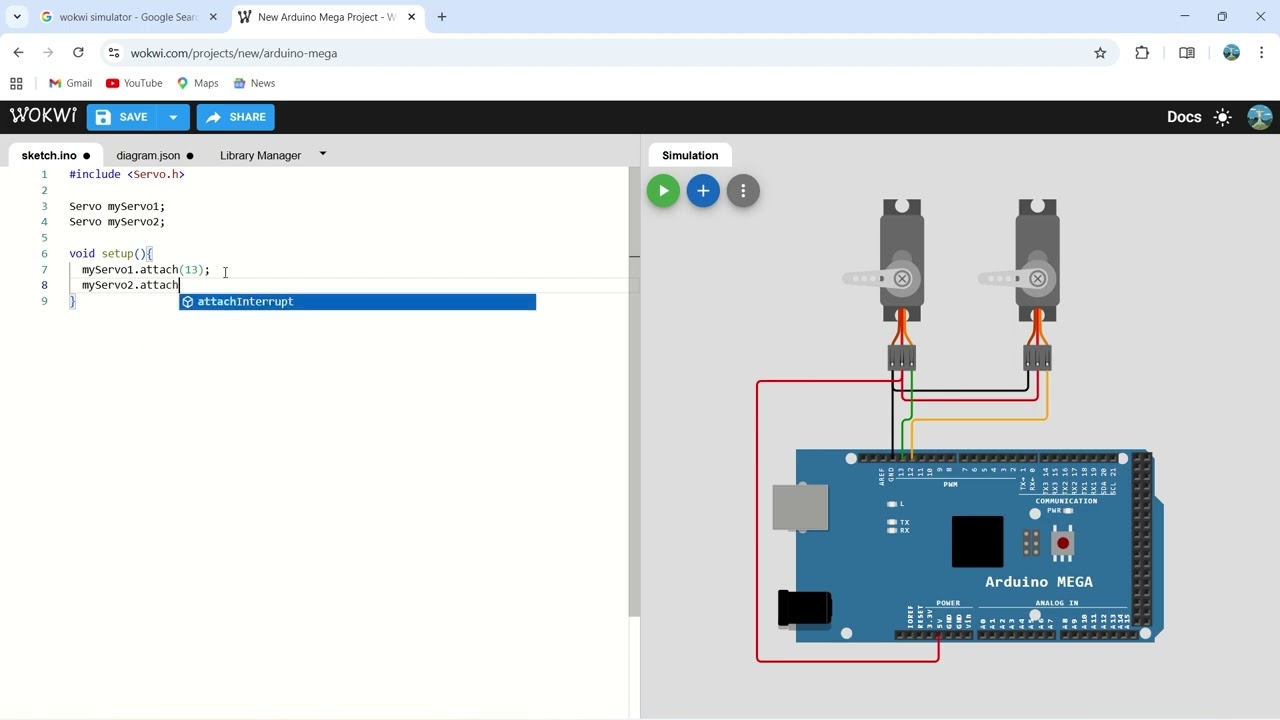
Task: Start the simulation with the green play button
Action: coord(663,191)
